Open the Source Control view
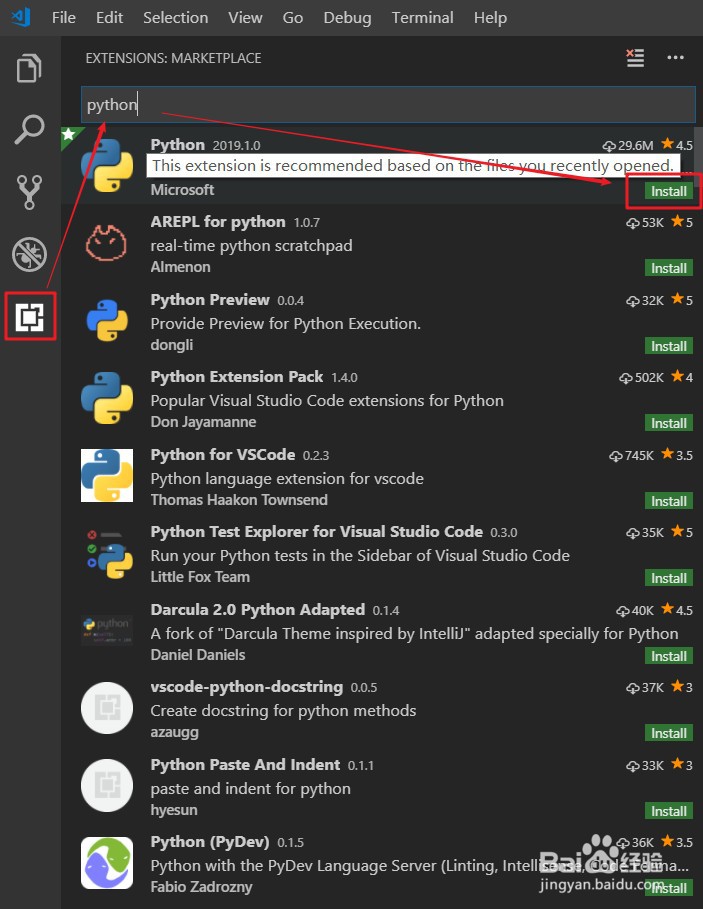 click(x=29, y=192)
